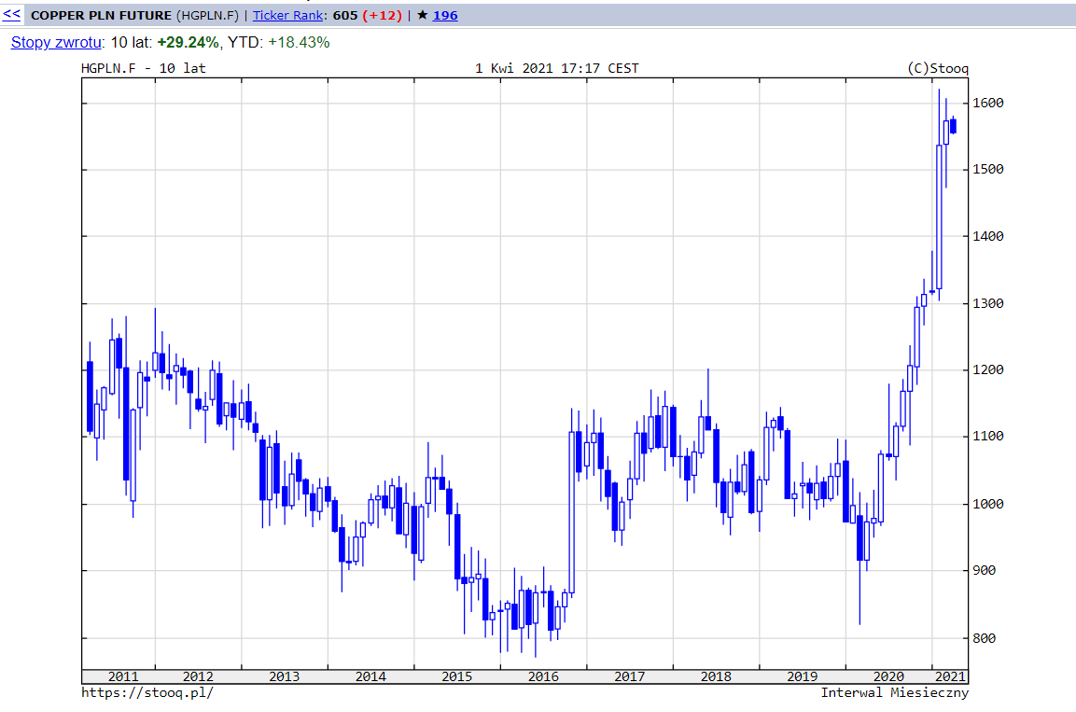Click the 2019 year label on axis
The image size is (1076, 712).
click(x=802, y=676)
